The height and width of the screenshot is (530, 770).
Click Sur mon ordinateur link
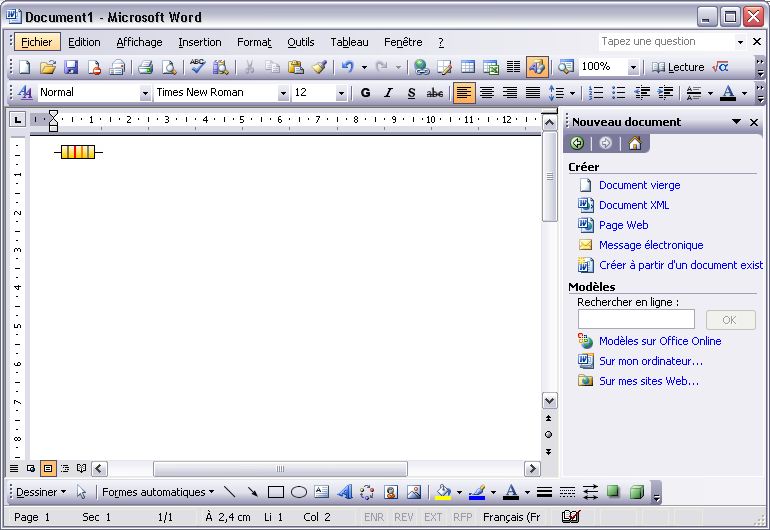click(x=651, y=361)
